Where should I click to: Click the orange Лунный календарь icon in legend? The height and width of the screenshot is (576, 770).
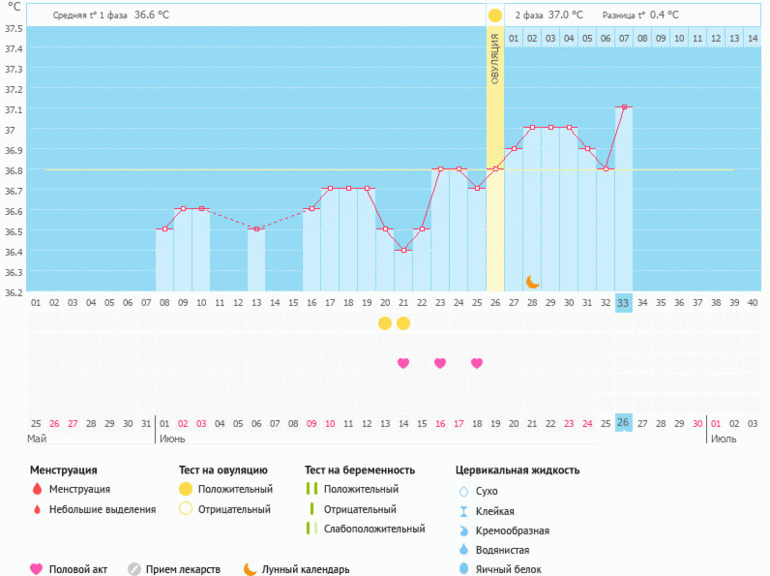[250, 569]
